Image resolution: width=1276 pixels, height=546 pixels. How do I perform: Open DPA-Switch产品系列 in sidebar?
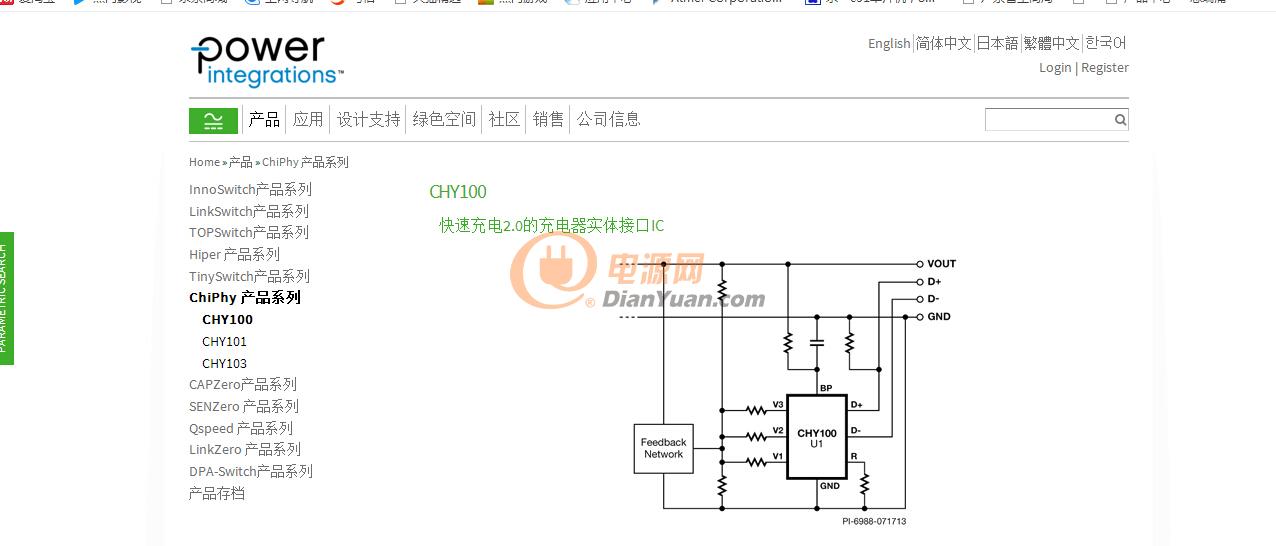[251, 471]
